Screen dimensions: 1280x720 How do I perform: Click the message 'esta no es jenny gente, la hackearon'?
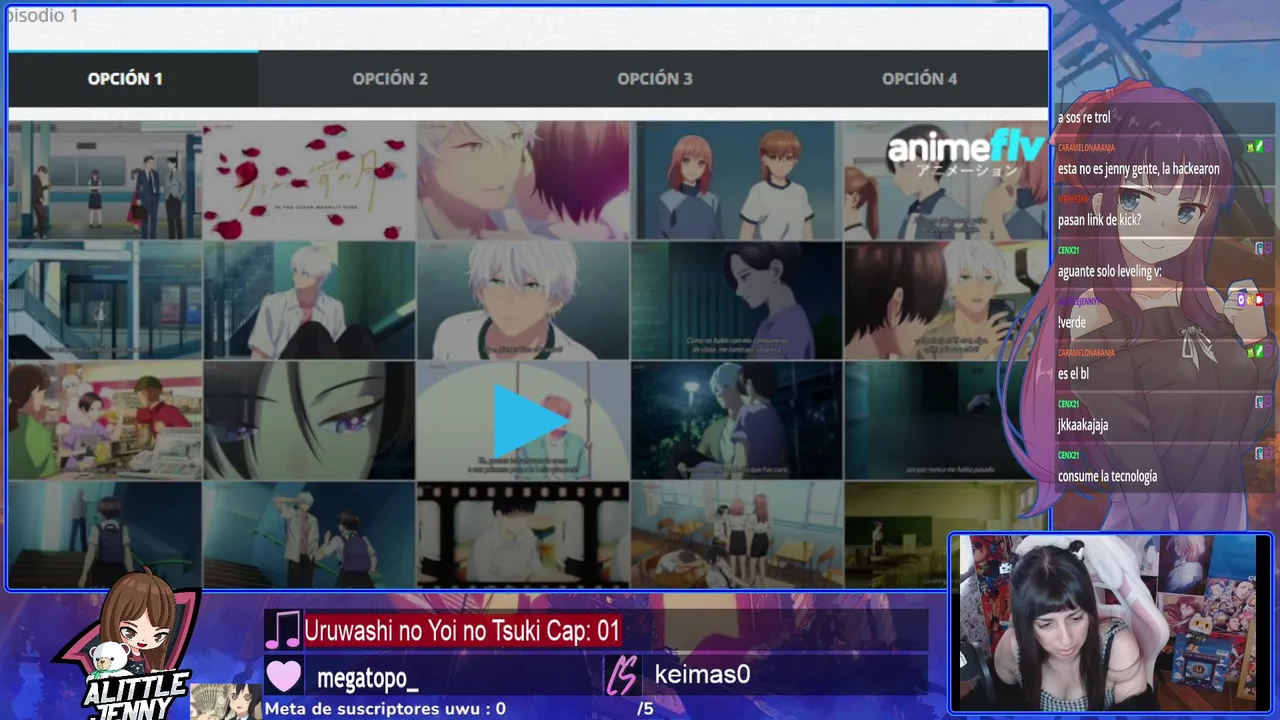pos(1138,169)
